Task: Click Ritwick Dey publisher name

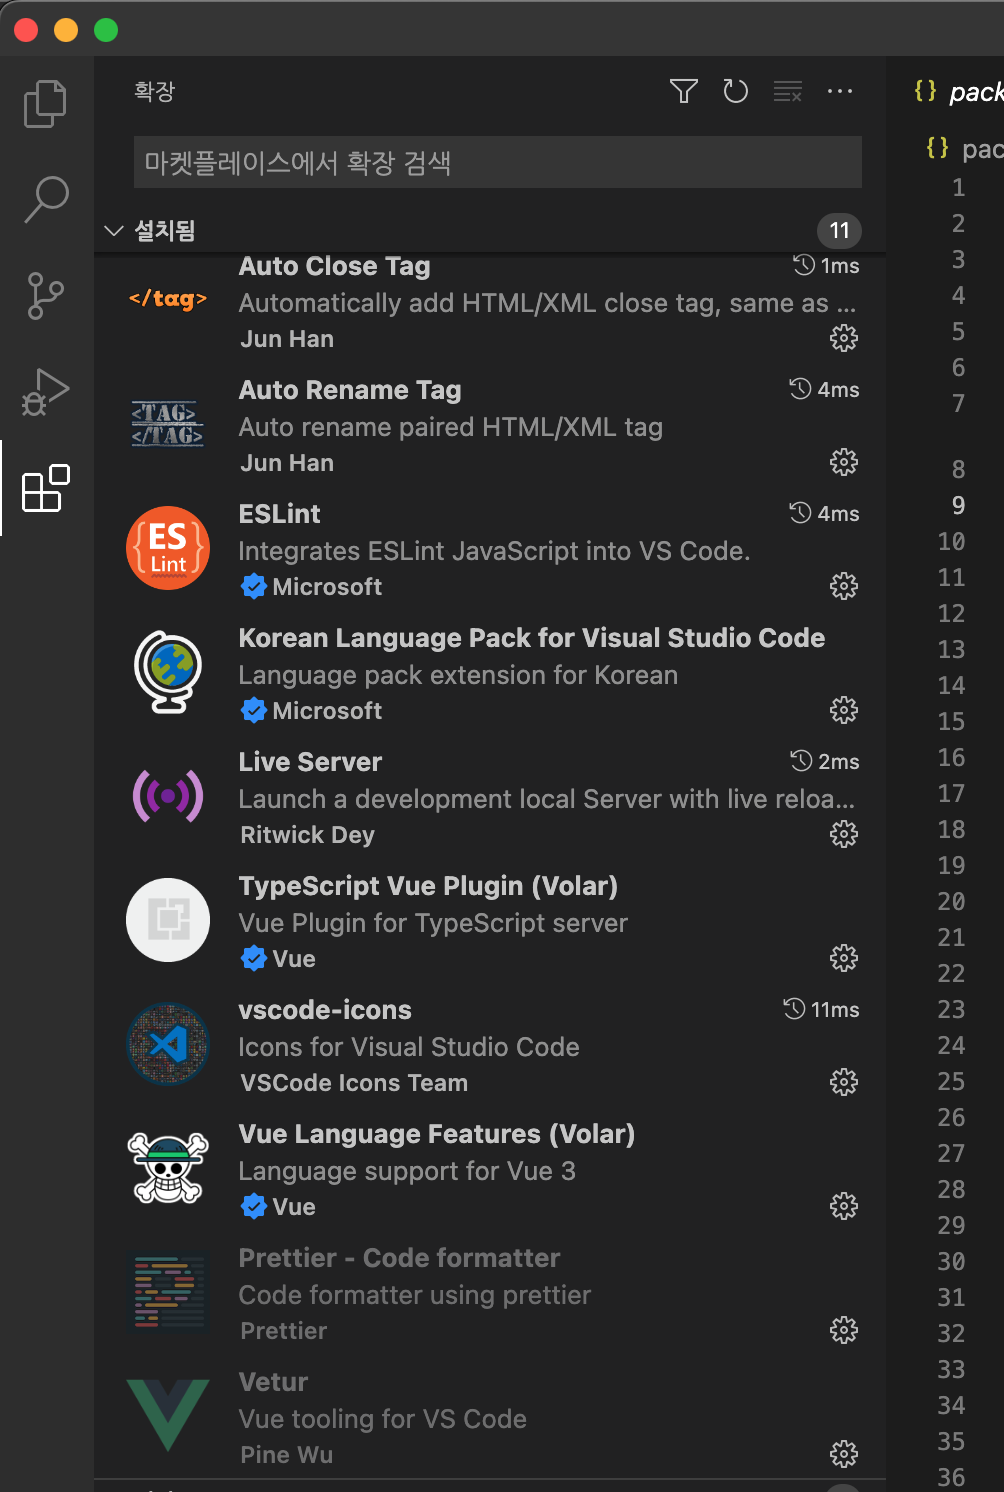Action: click(x=308, y=835)
